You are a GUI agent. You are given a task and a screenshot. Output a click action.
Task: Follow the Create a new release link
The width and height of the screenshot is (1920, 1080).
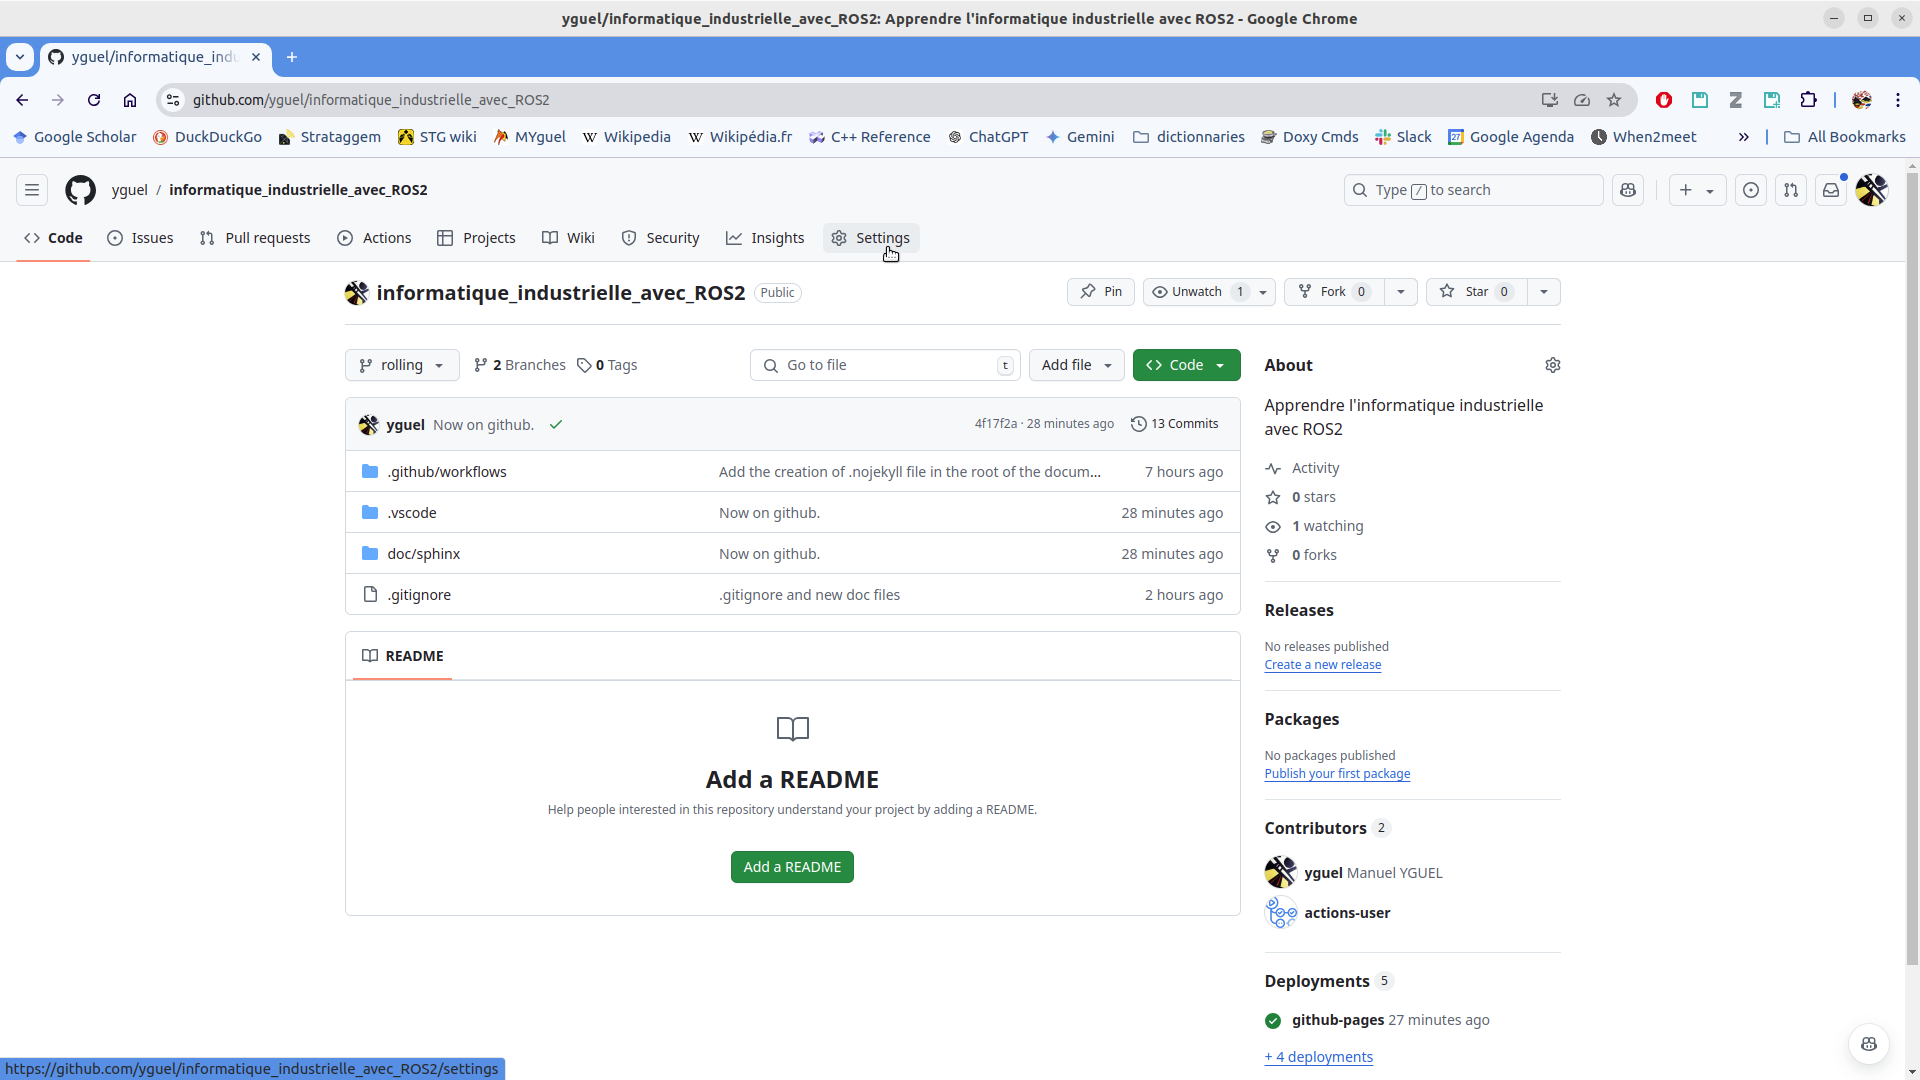pos(1322,665)
